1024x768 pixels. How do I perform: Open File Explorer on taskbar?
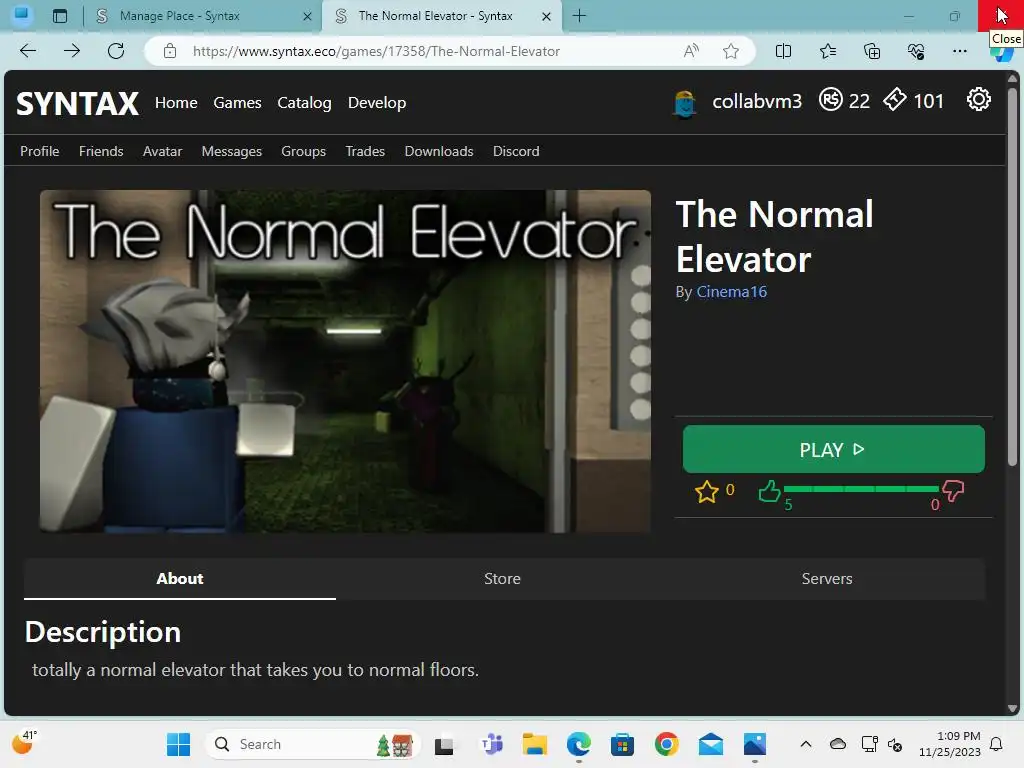point(535,744)
